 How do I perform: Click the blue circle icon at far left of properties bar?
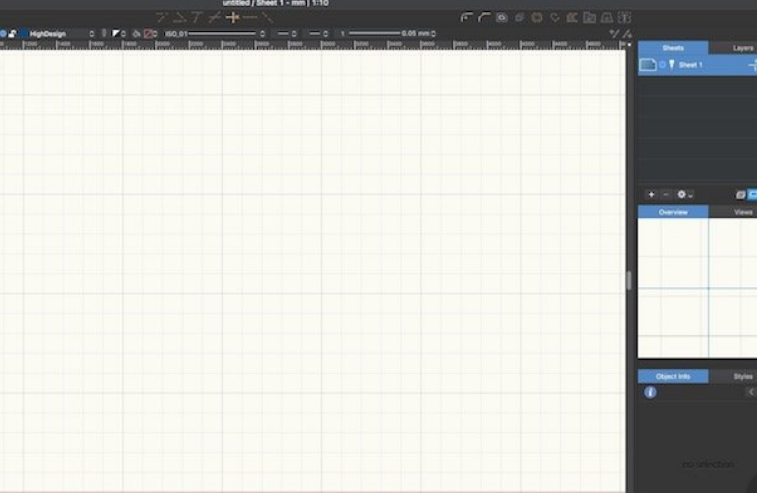click(2, 34)
